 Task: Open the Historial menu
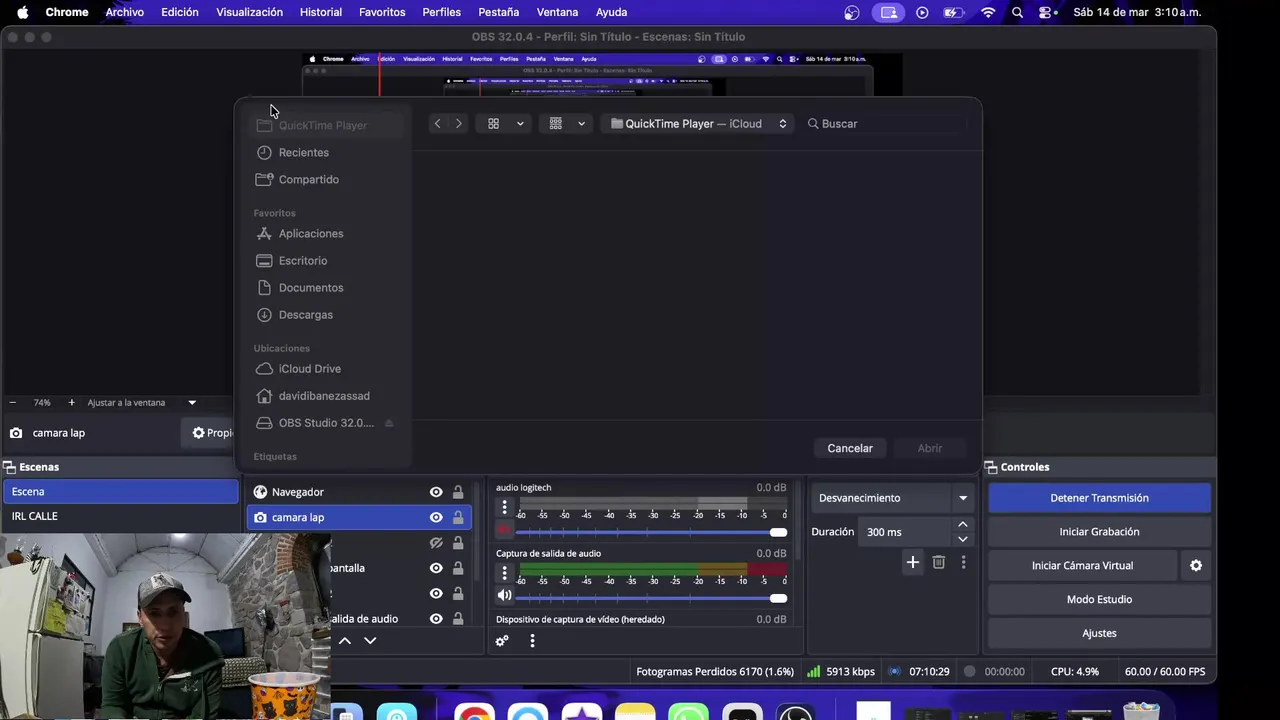(x=321, y=12)
